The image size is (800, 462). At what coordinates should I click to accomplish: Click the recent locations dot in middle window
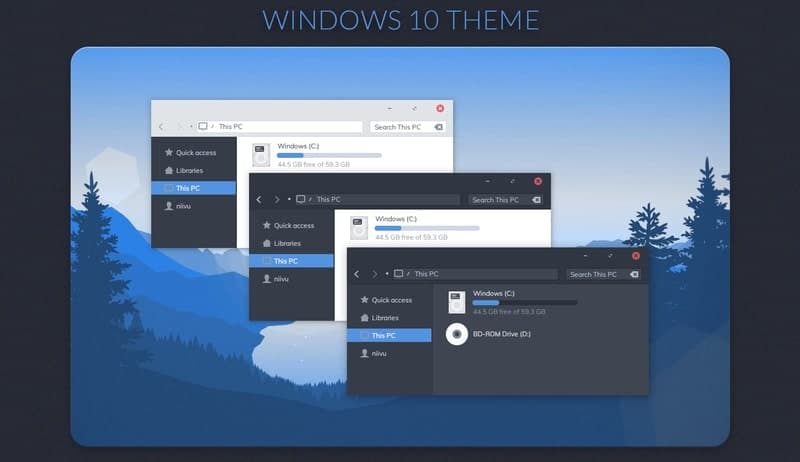(289, 199)
